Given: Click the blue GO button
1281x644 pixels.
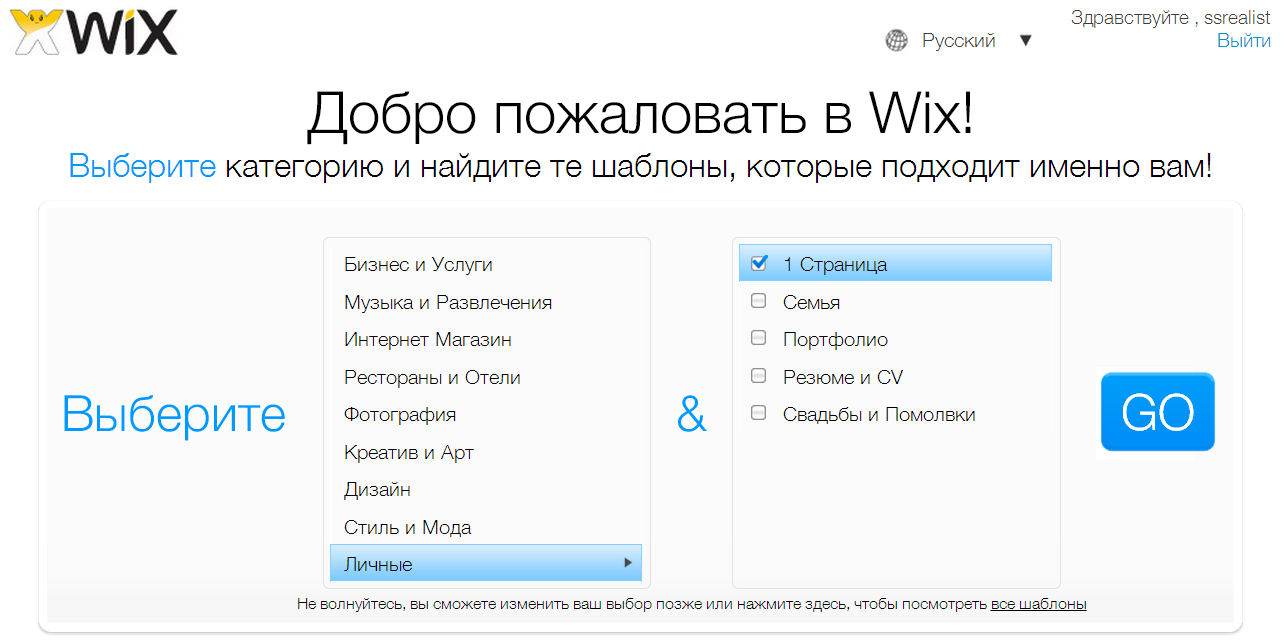Looking at the screenshot, I should coord(1158,412).
